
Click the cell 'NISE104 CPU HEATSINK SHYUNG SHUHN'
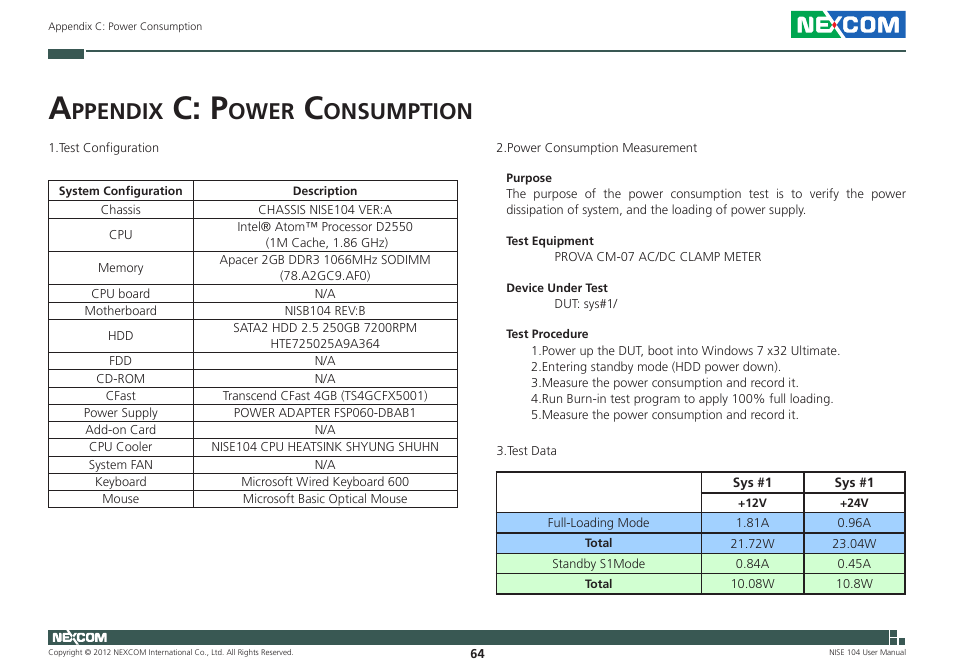[x=325, y=447]
